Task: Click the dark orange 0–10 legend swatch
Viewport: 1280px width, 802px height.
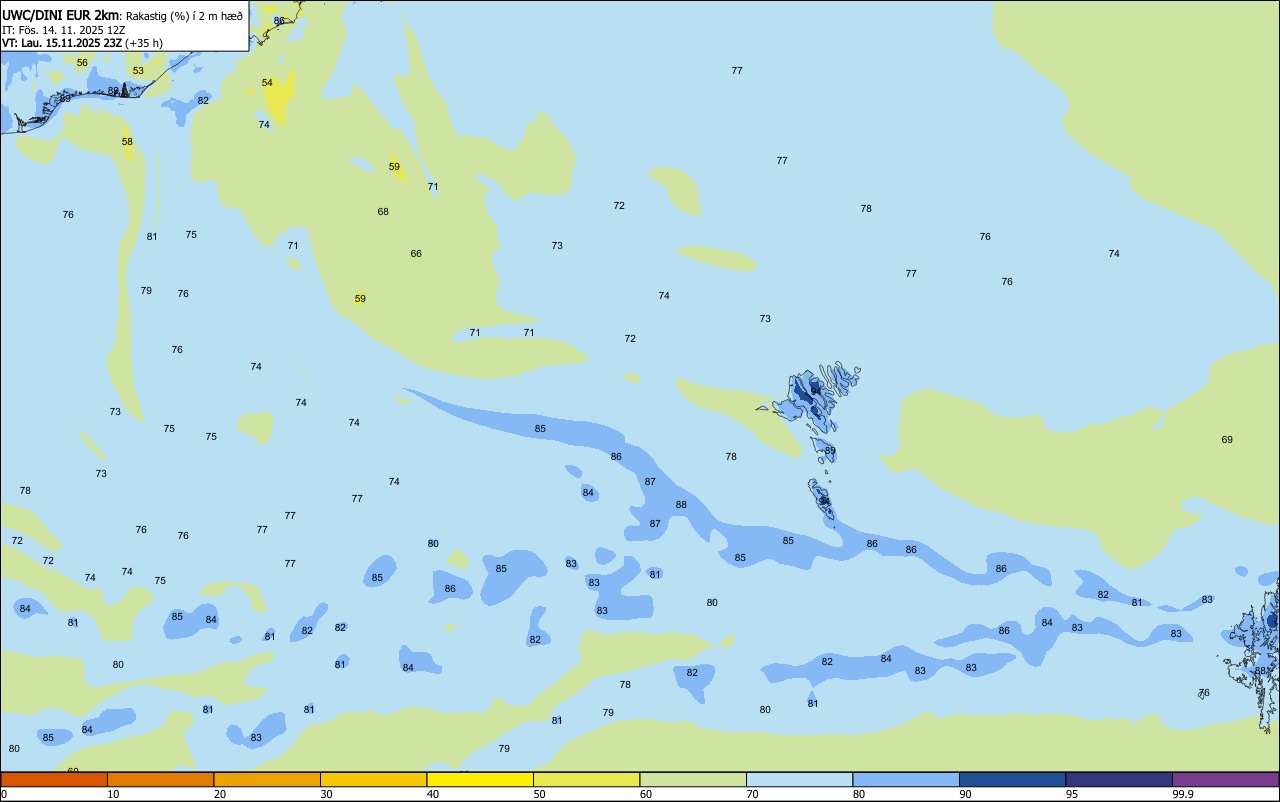Action: click(54, 779)
